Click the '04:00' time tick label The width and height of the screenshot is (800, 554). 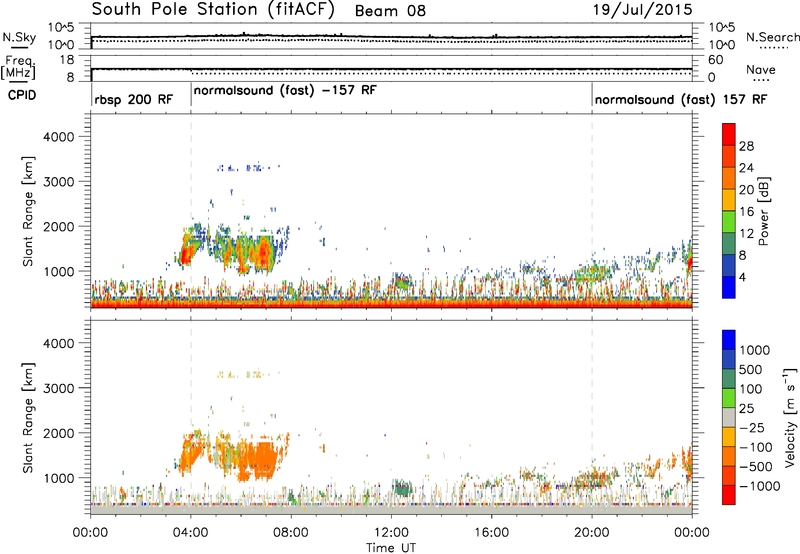click(190, 533)
